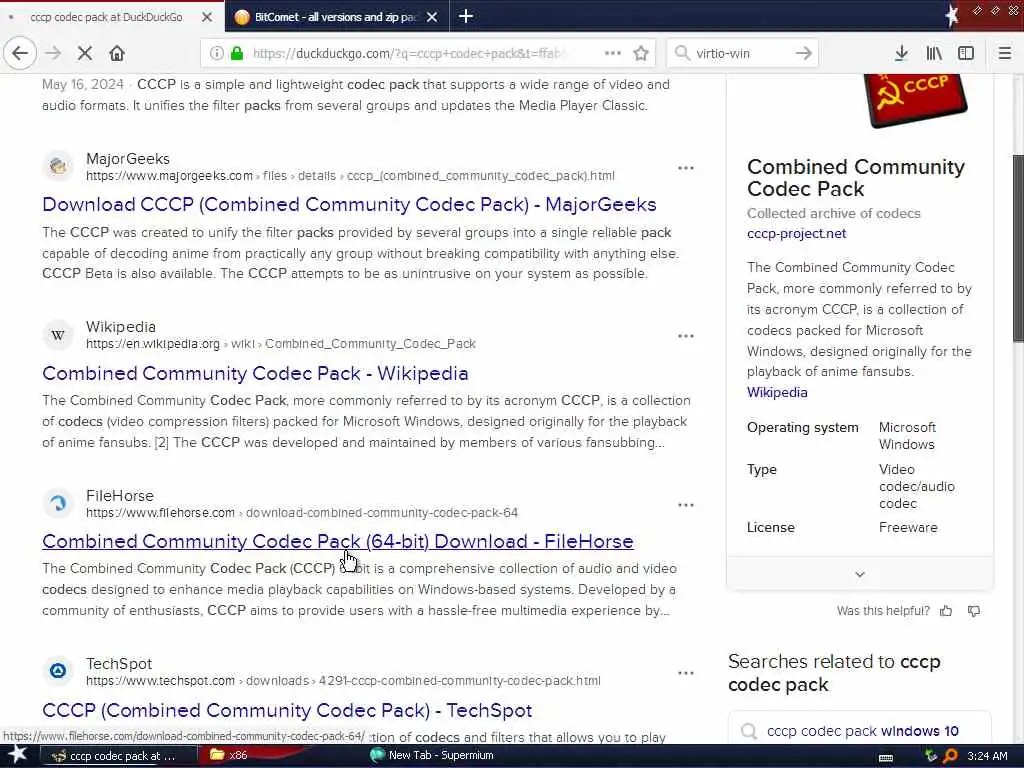Open Download CCCP MajorGeeks result link
The height and width of the screenshot is (768, 1024).
tap(349, 204)
